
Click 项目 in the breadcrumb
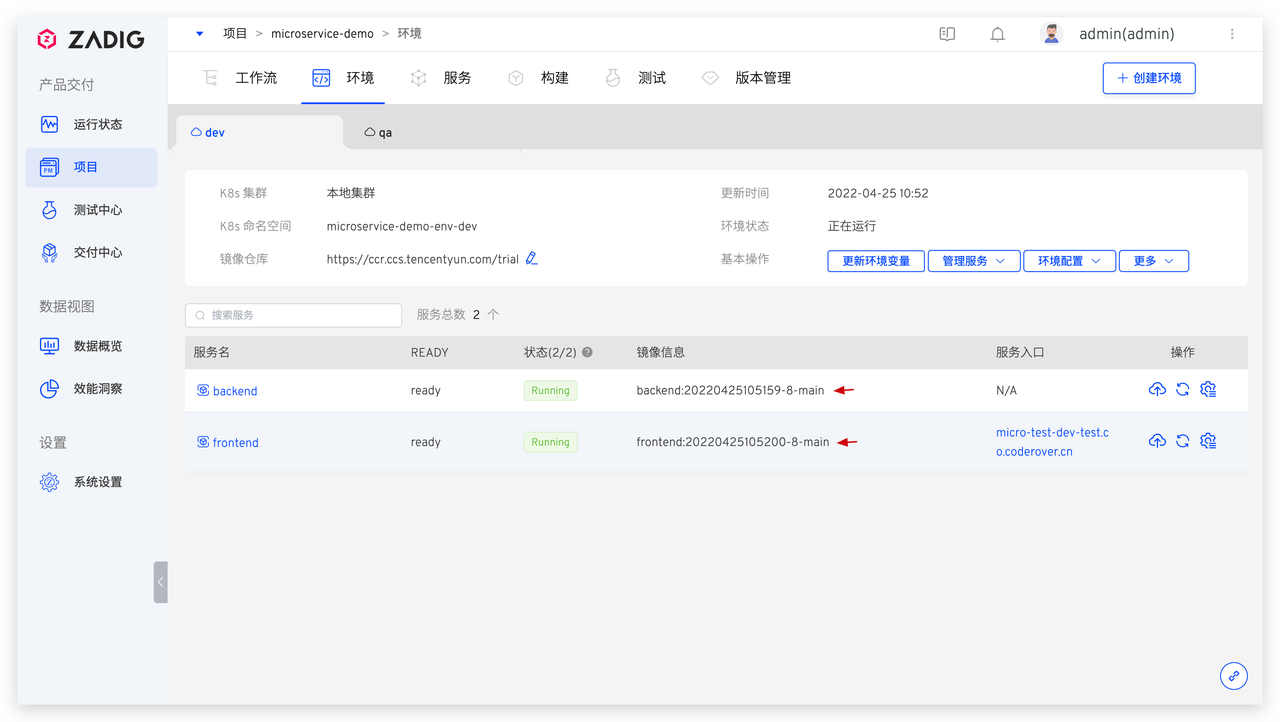click(x=235, y=34)
